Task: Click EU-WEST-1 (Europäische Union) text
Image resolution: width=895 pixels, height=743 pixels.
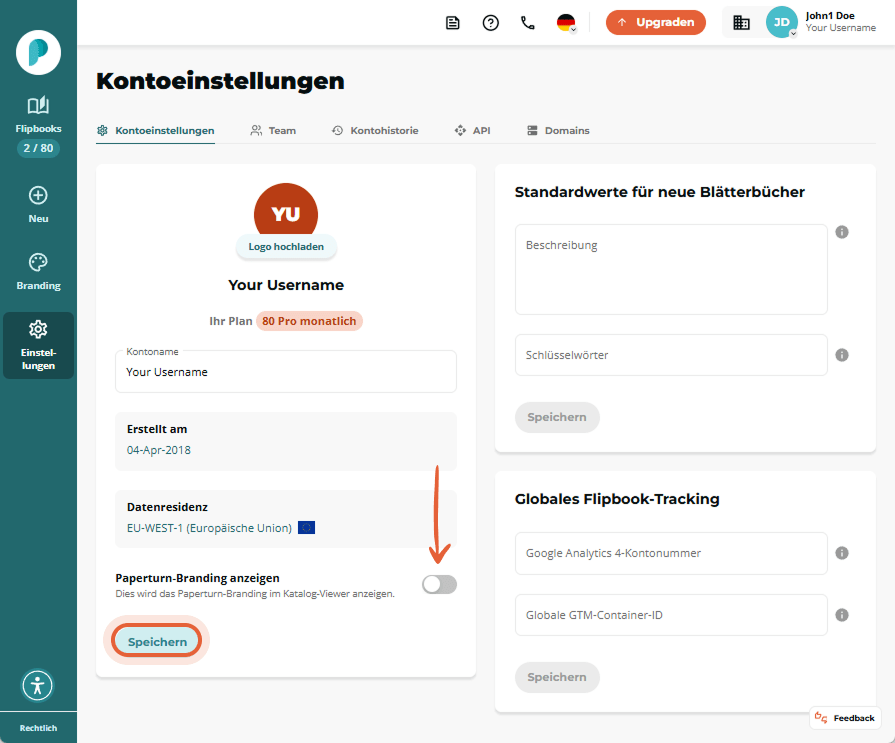Action: tap(209, 528)
